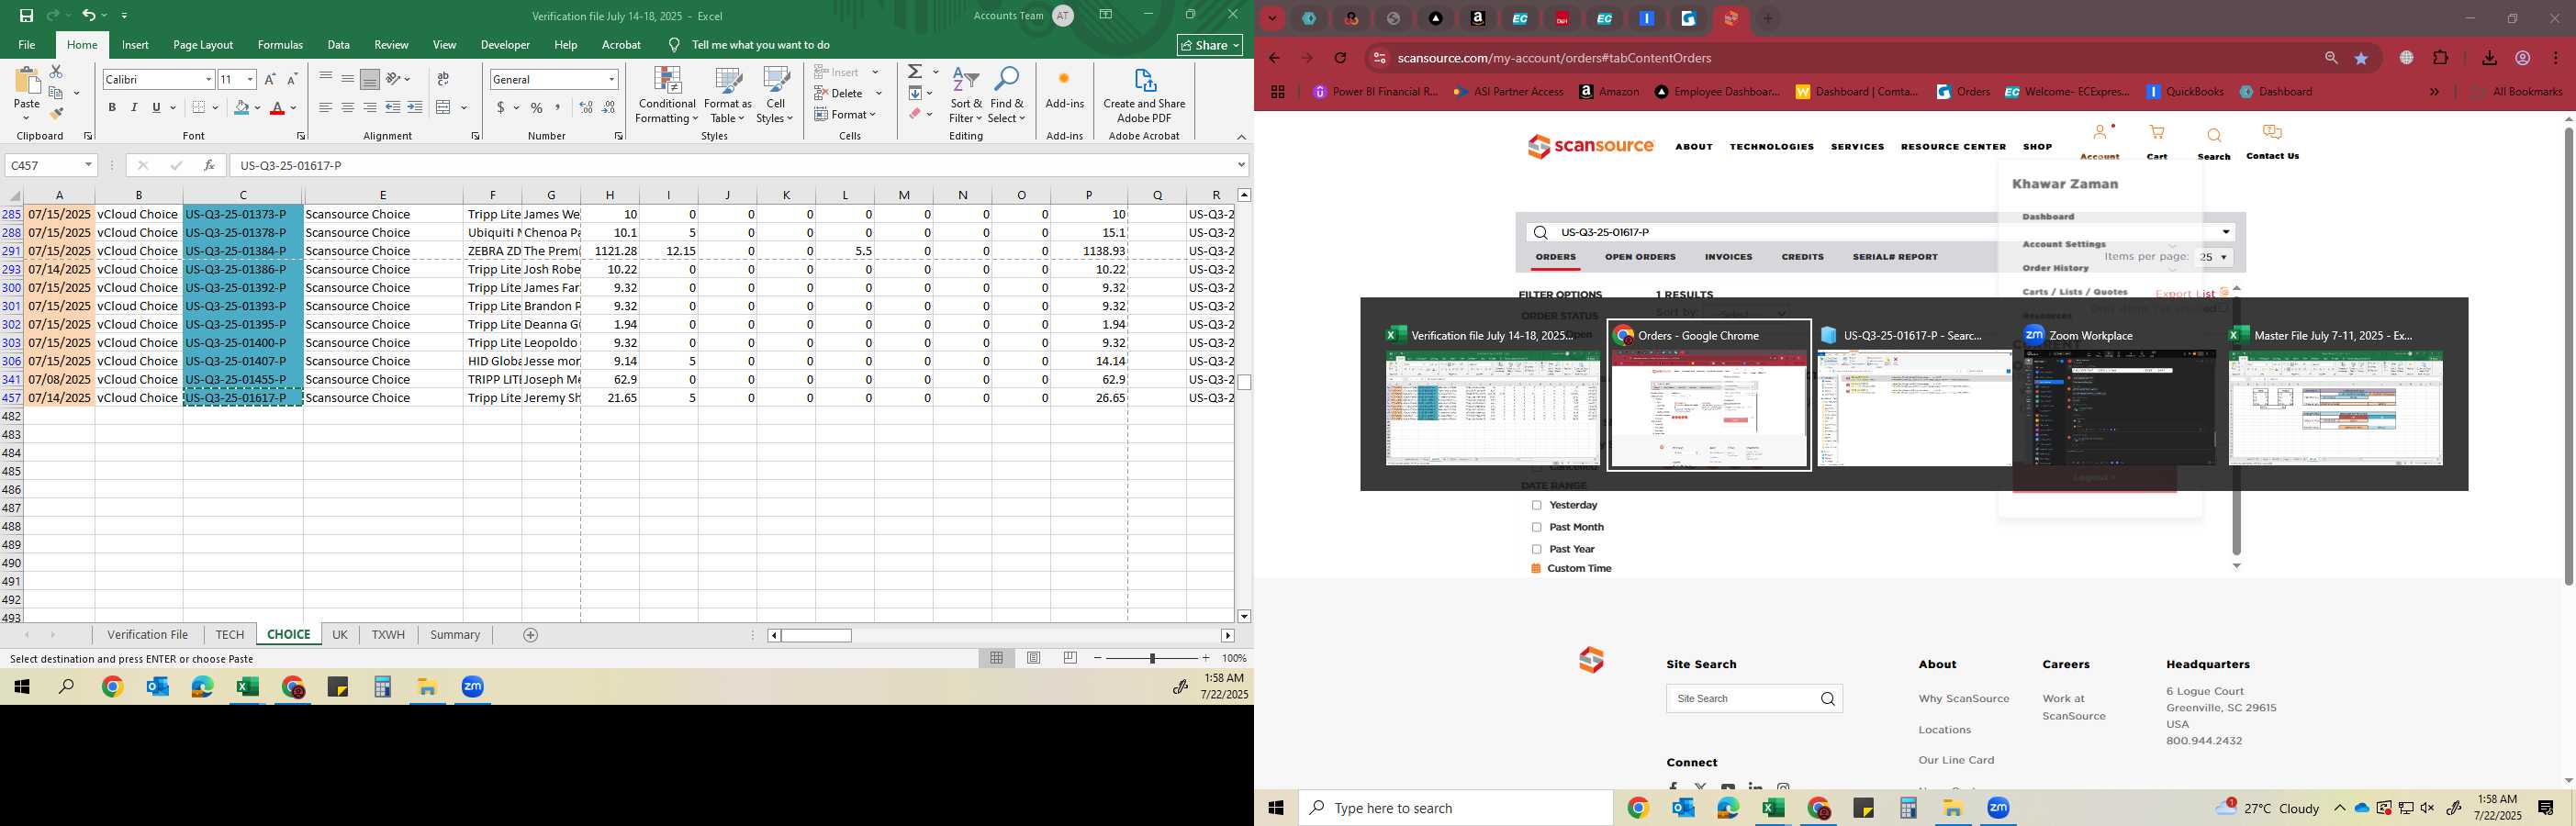
Task: Open Format as Table gallery
Action: click(728, 95)
